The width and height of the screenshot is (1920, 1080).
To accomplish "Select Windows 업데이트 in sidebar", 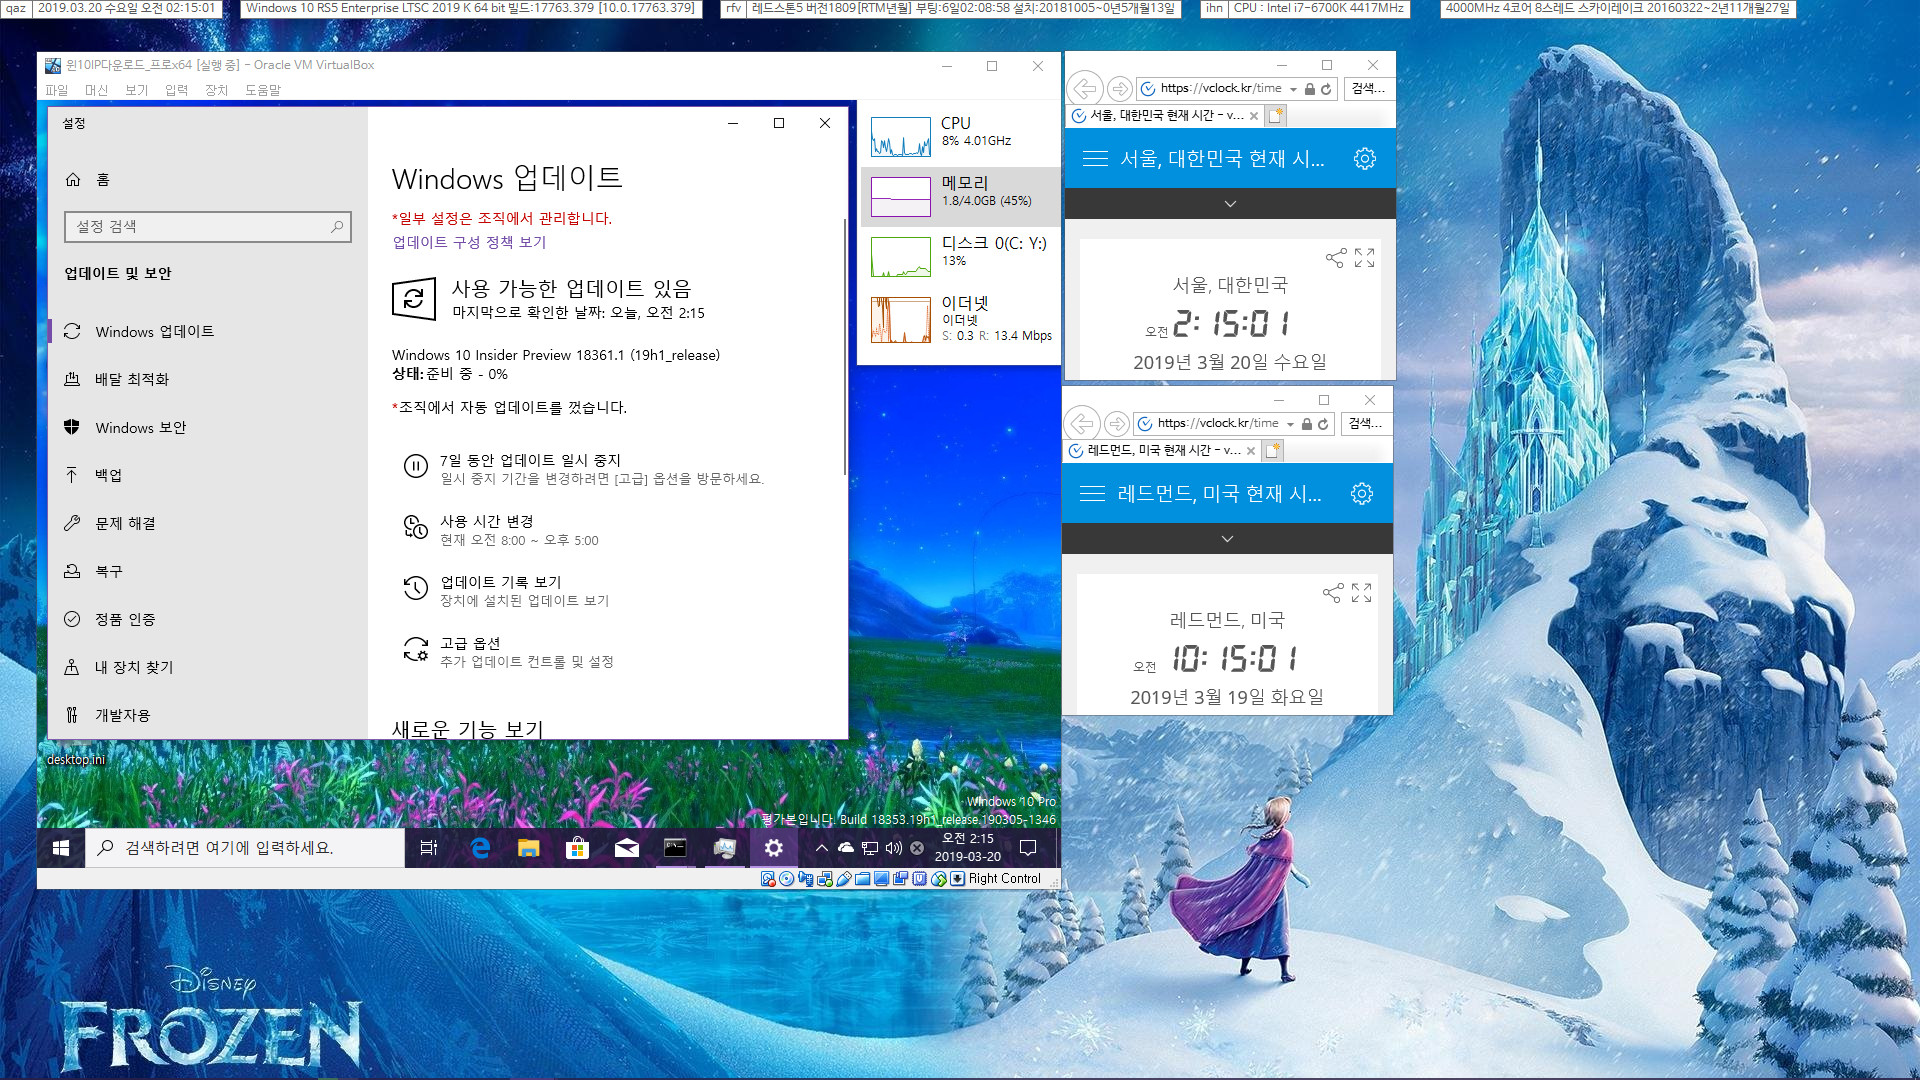I will click(208, 331).
